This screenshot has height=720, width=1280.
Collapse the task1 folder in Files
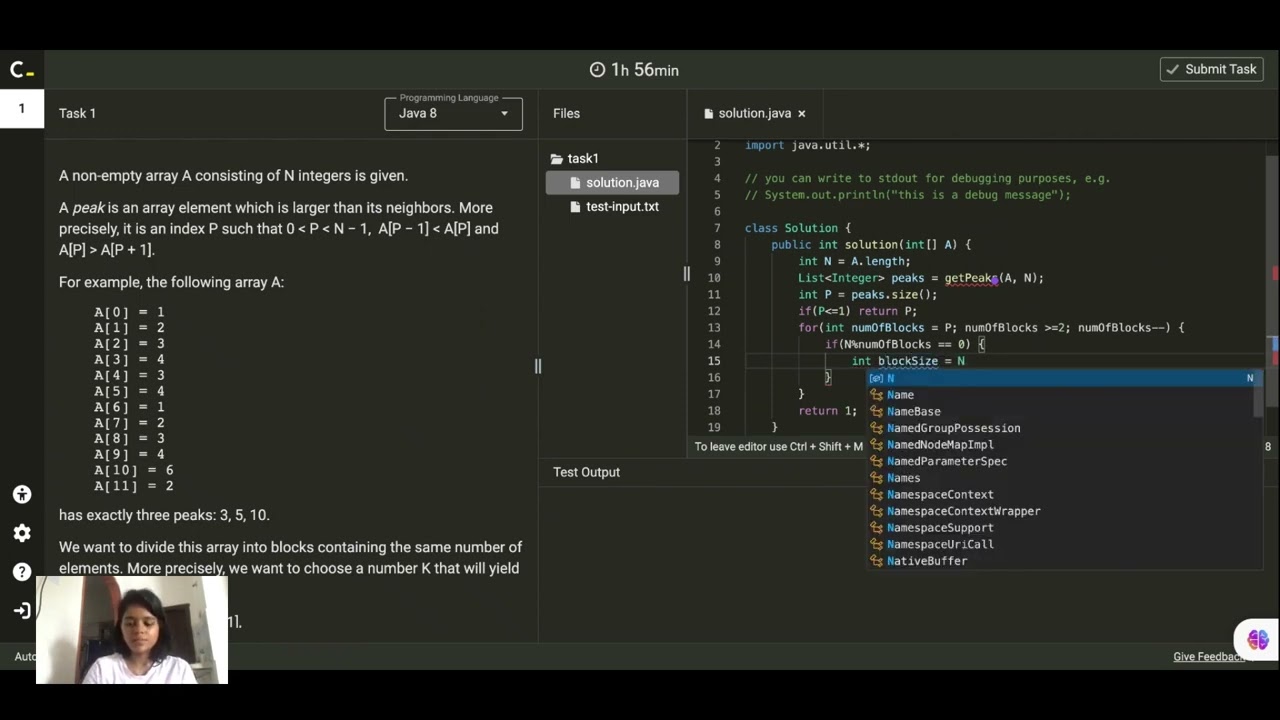point(574,159)
